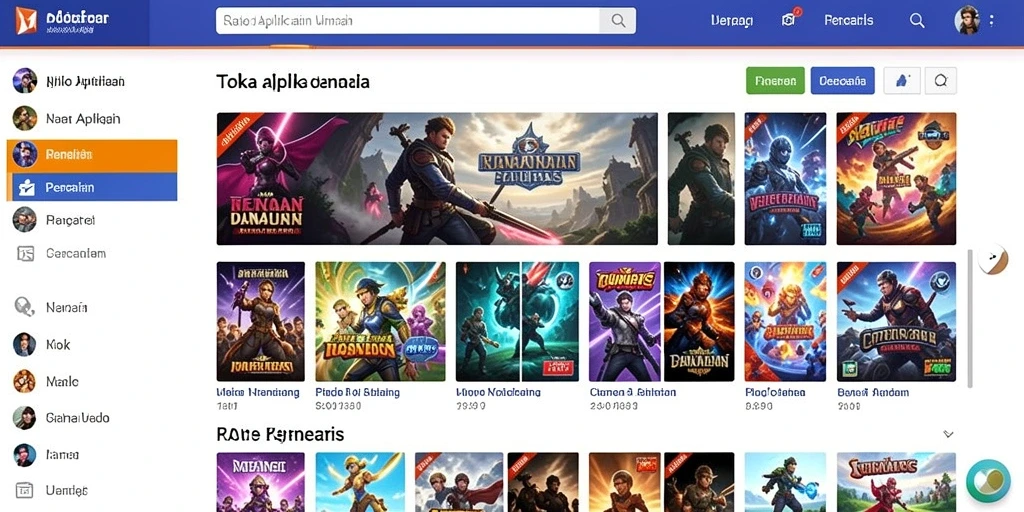This screenshot has width=1024, height=512.
Task: Click the blue thumbs-up icon button
Action: [x=902, y=80]
